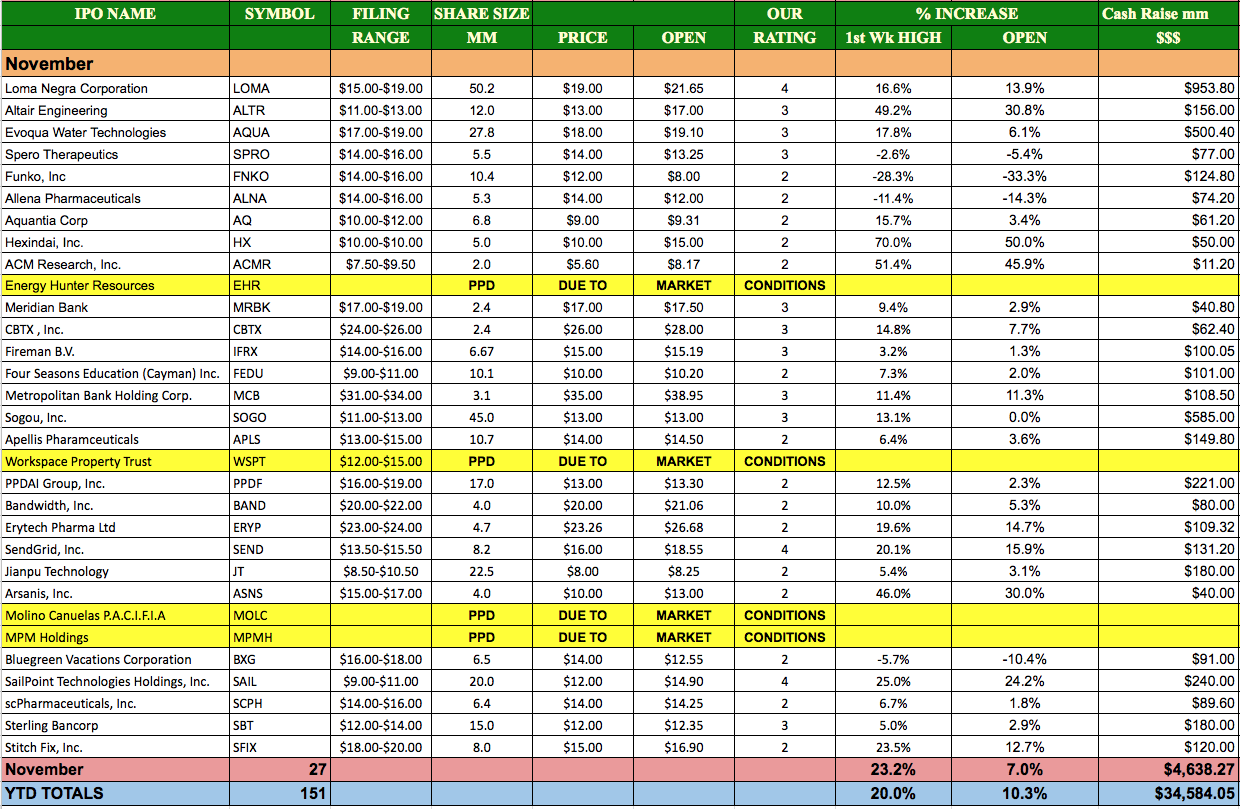Click the WSPT symbol cell
Image resolution: width=1240 pixels, height=809 pixels.
280,462
